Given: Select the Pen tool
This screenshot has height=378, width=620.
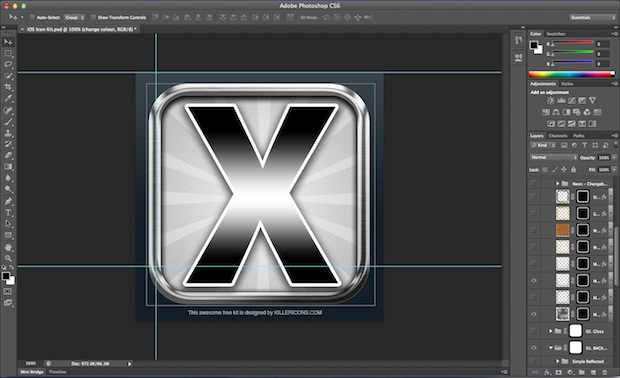Looking at the screenshot, I should tap(8, 201).
